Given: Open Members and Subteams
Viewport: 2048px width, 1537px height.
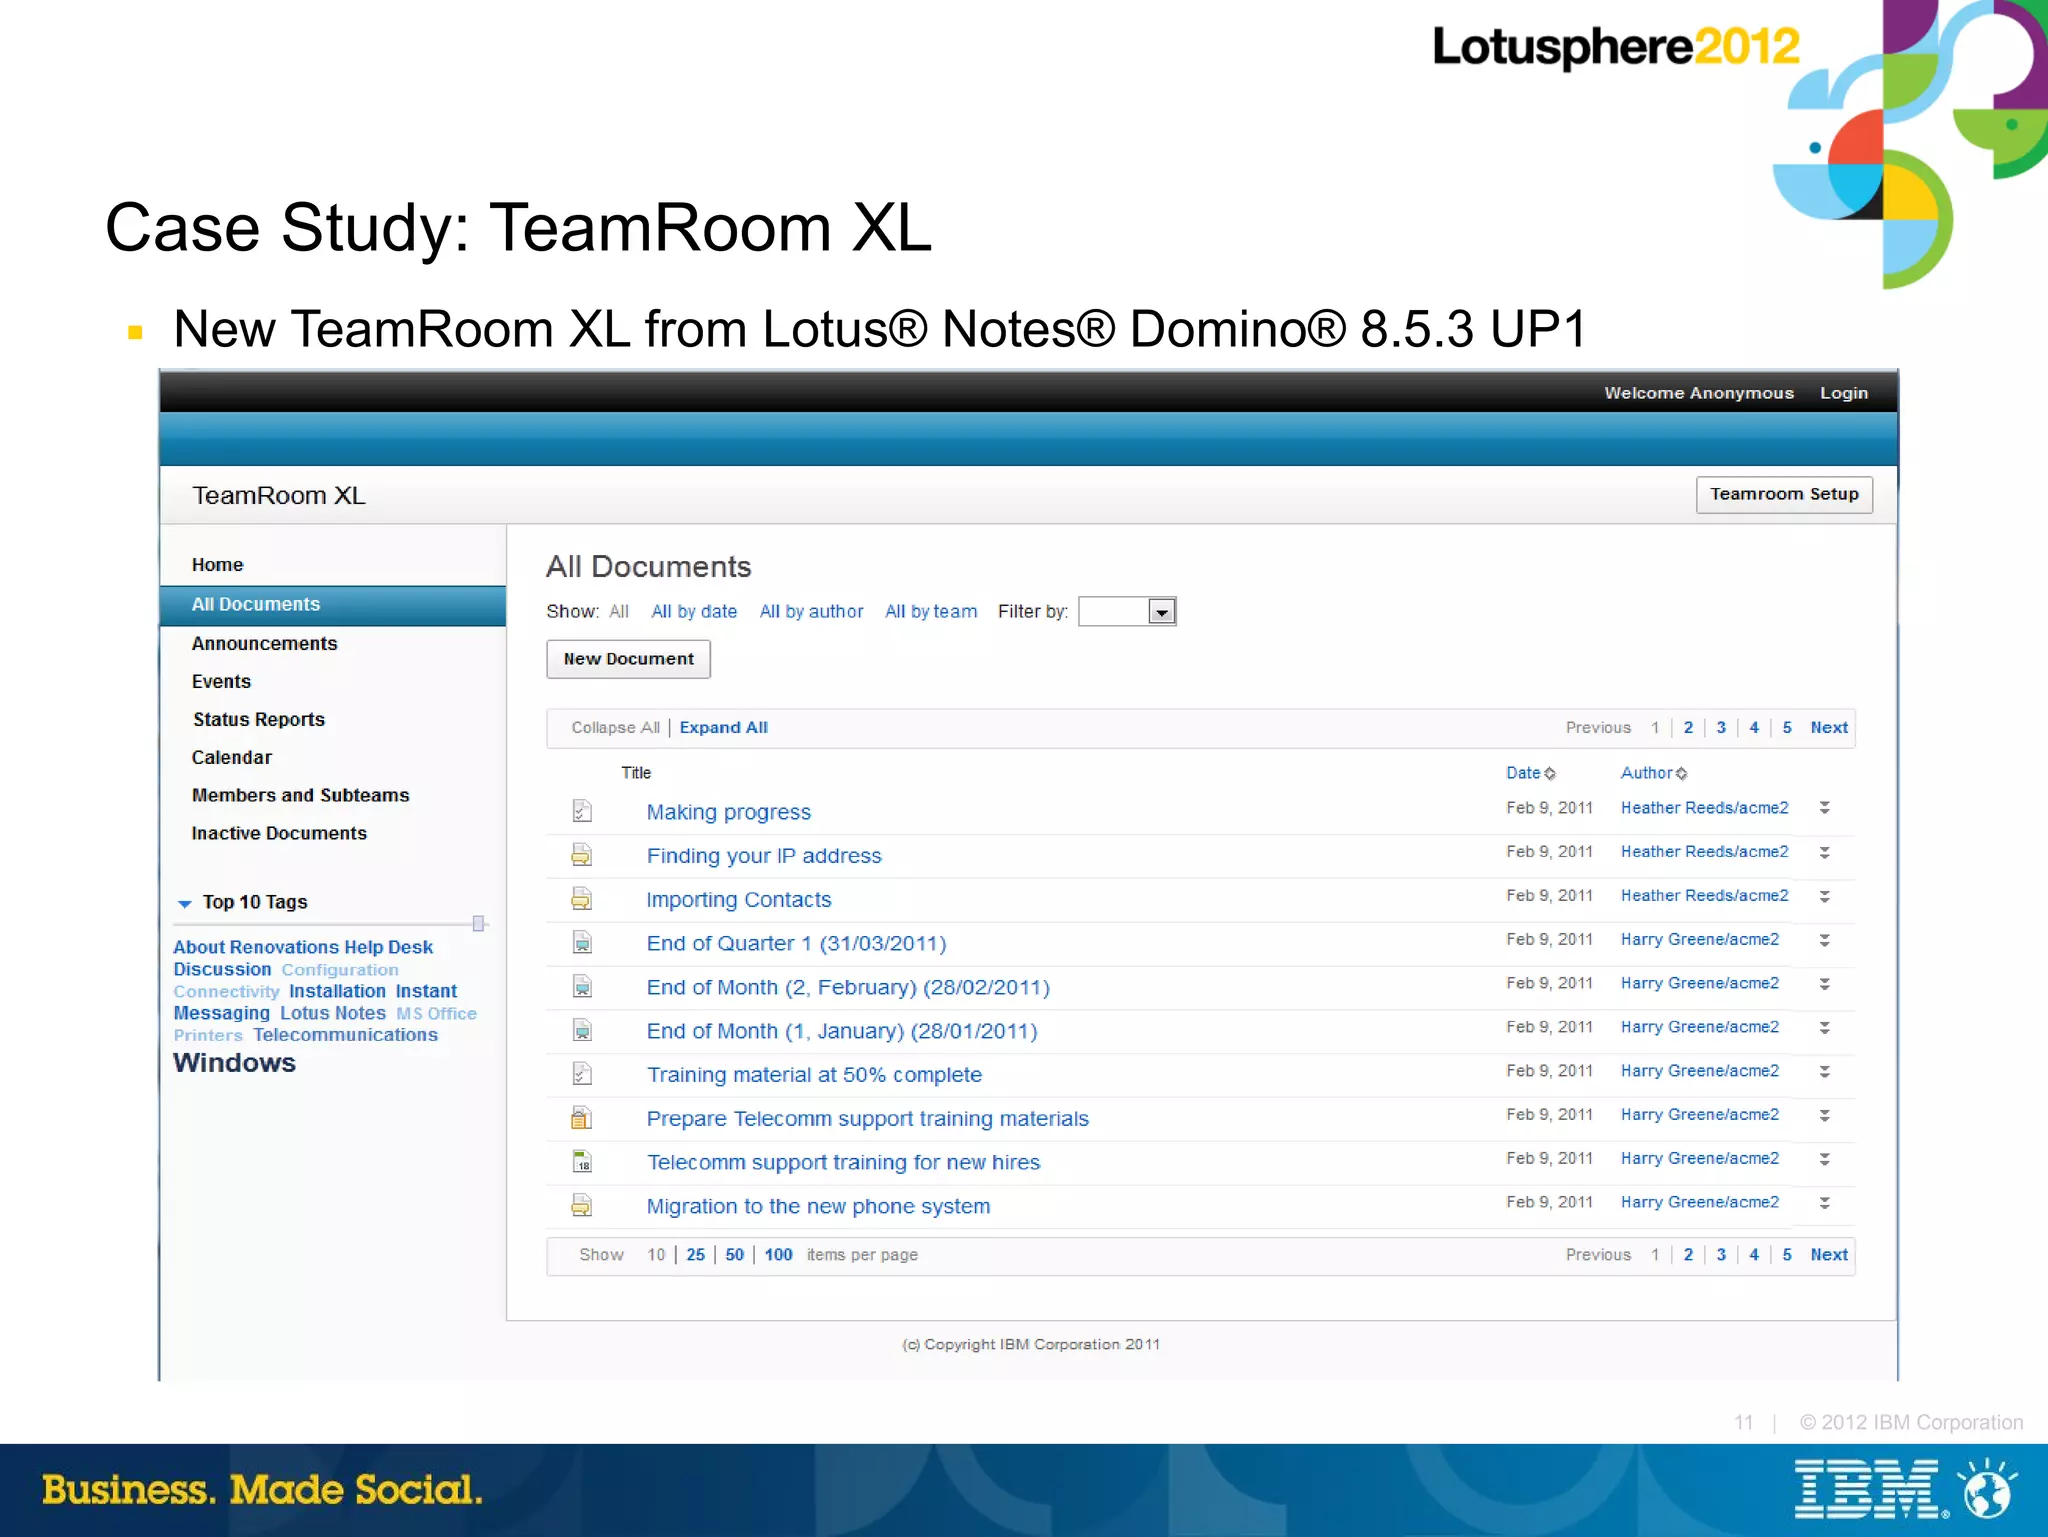Looking at the screenshot, I should (x=300, y=795).
